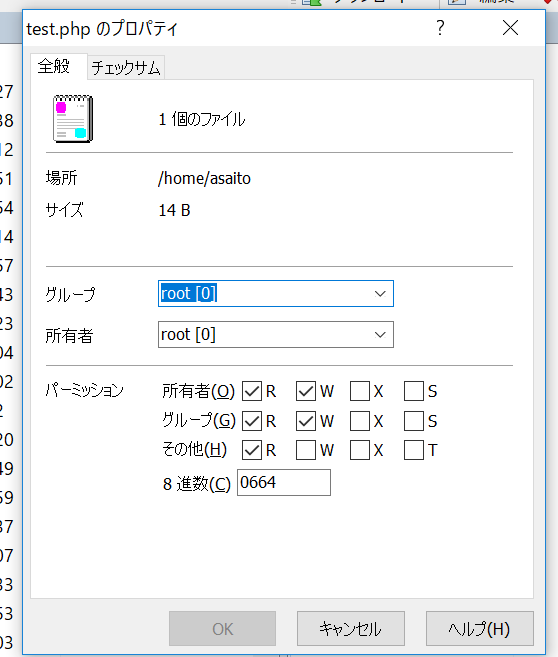Click the パーミッション label

click(x=84, y=391)
